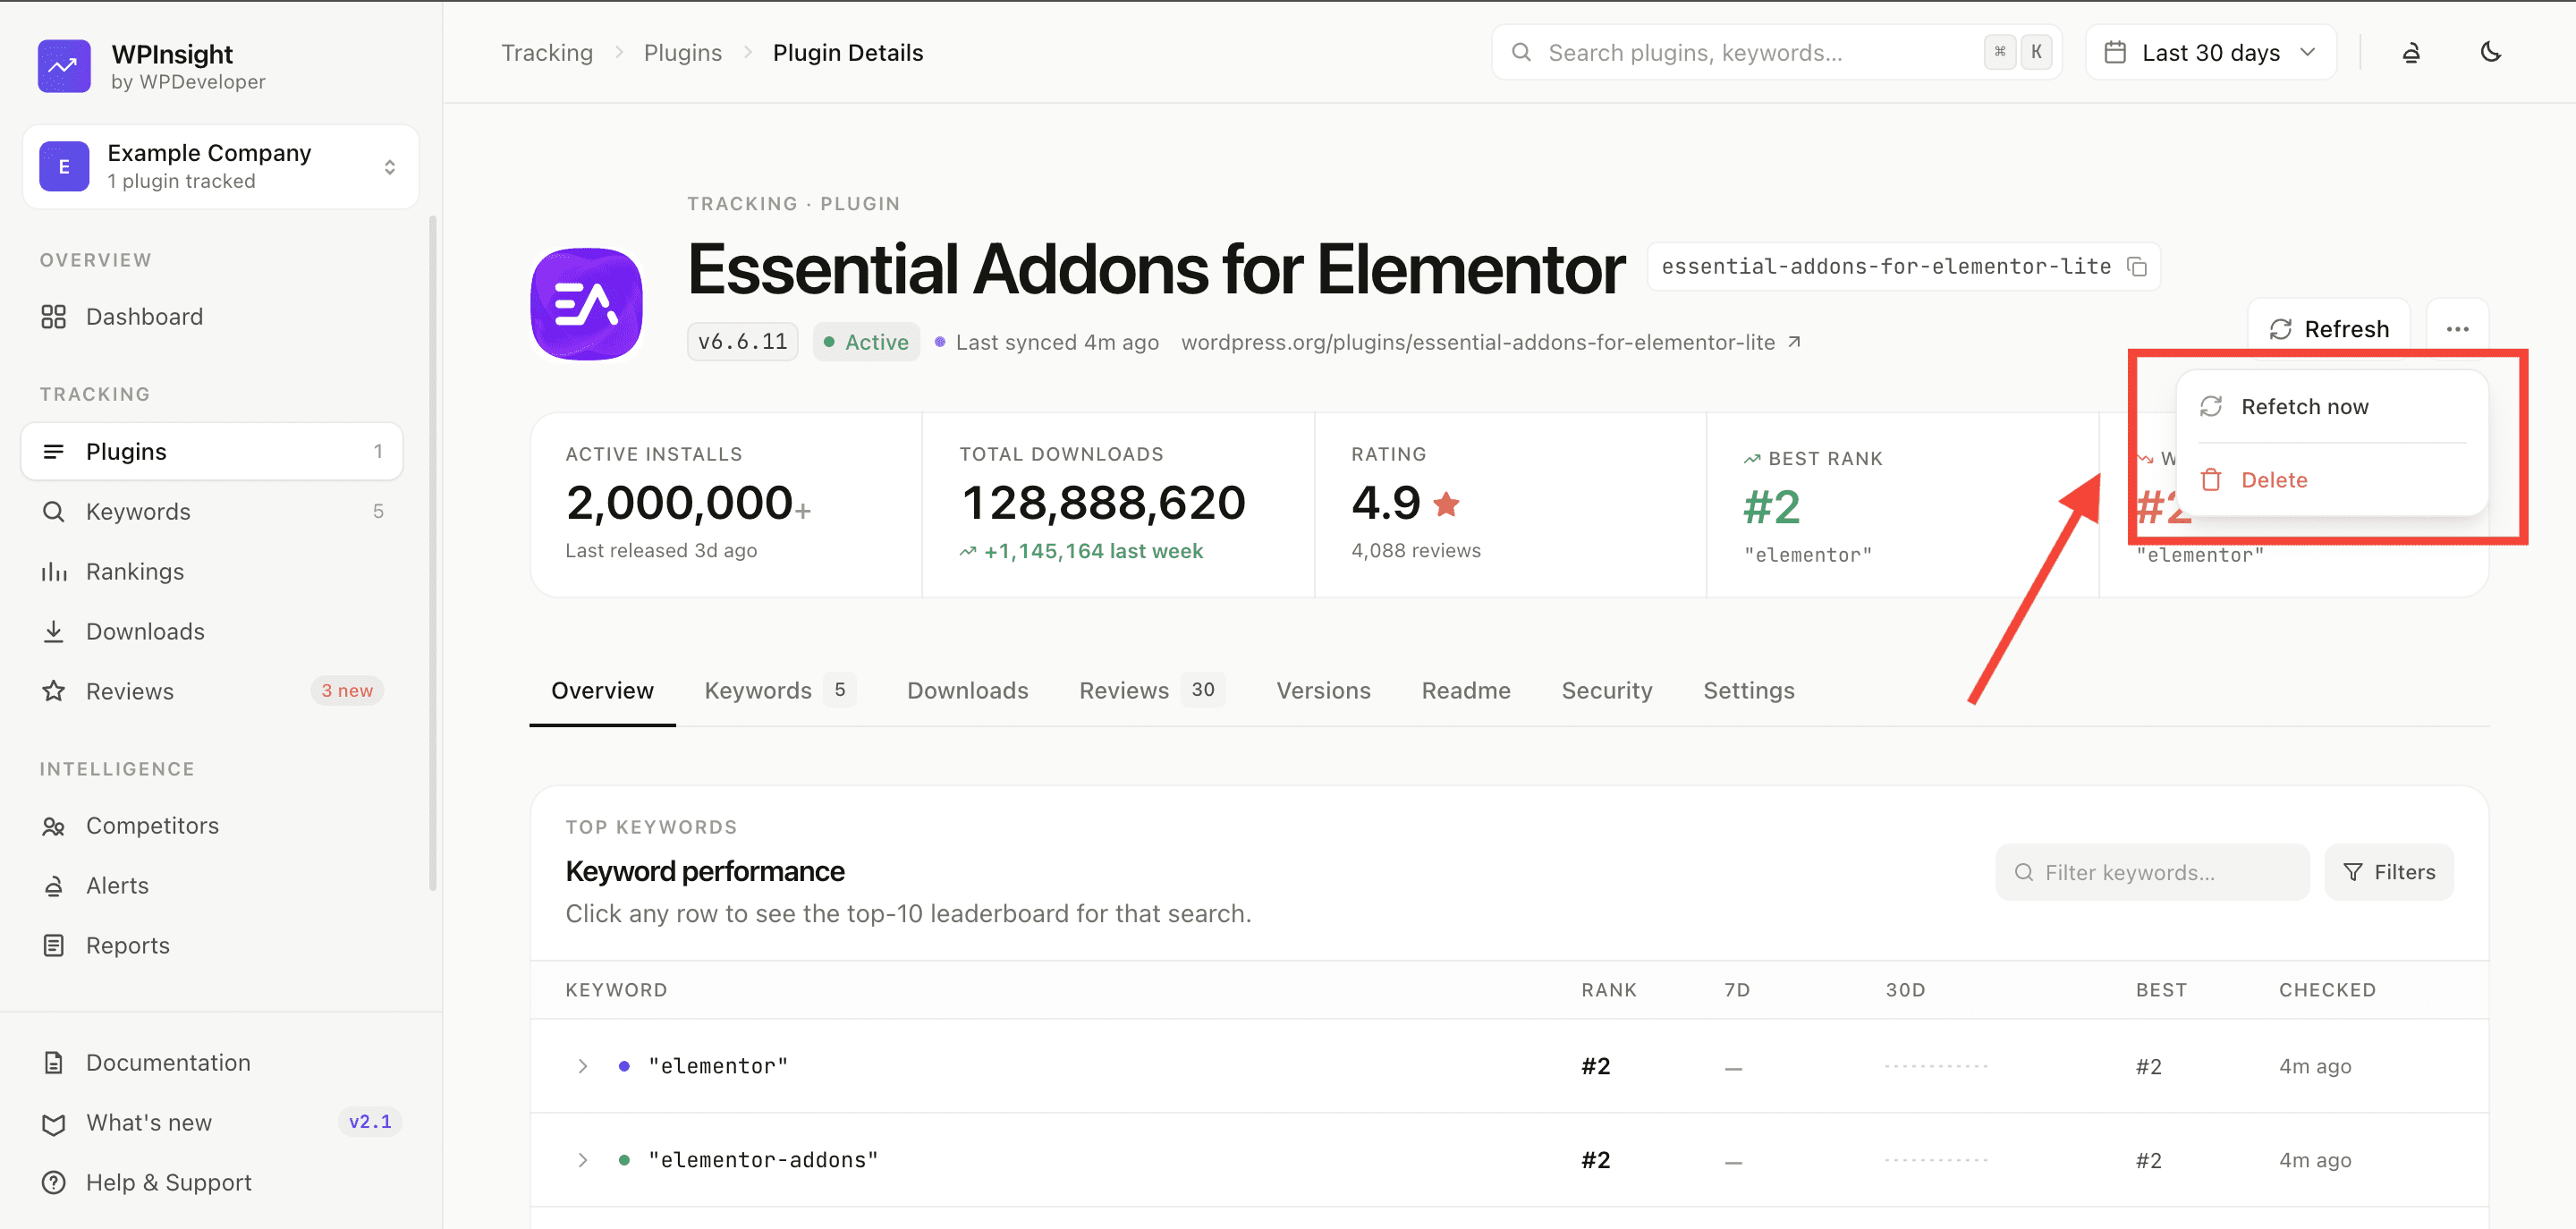Switch to the Readme tab
The height and width of the screenshot is (1229, 2576).
(x=1466, y=691)
